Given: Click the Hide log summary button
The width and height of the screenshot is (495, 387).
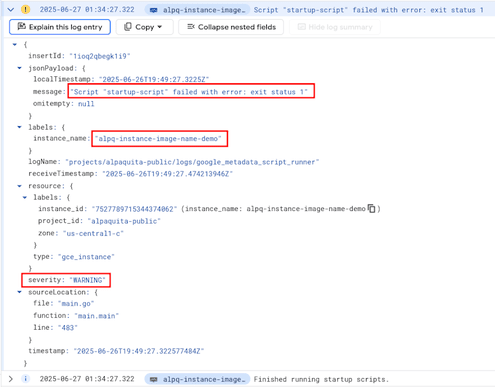Looking at the screenshot, I should (x=335, y=27).
